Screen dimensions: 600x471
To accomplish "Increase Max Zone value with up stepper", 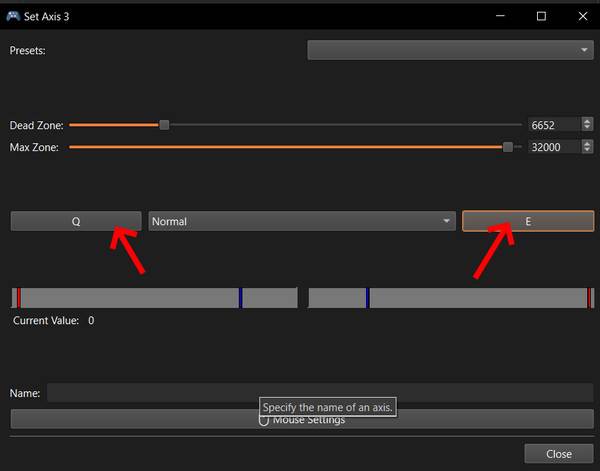I will (587, 143).
